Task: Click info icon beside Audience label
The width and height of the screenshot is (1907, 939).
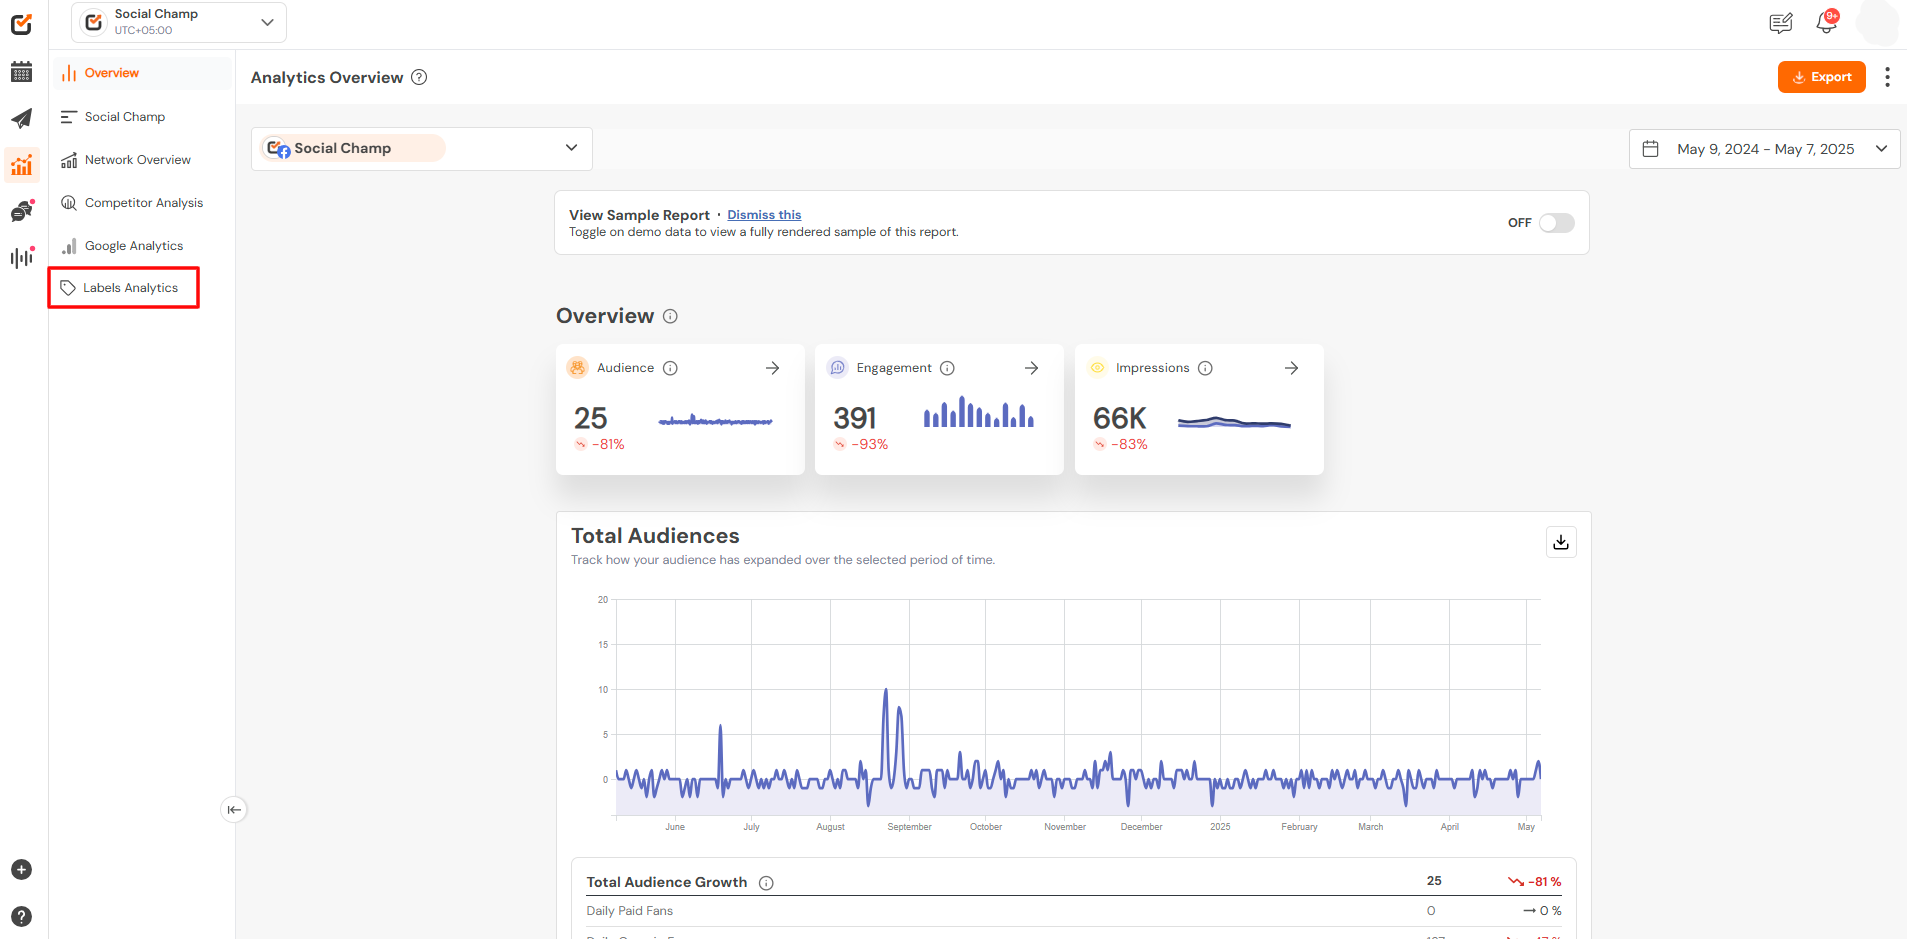Action: (670, 368)
